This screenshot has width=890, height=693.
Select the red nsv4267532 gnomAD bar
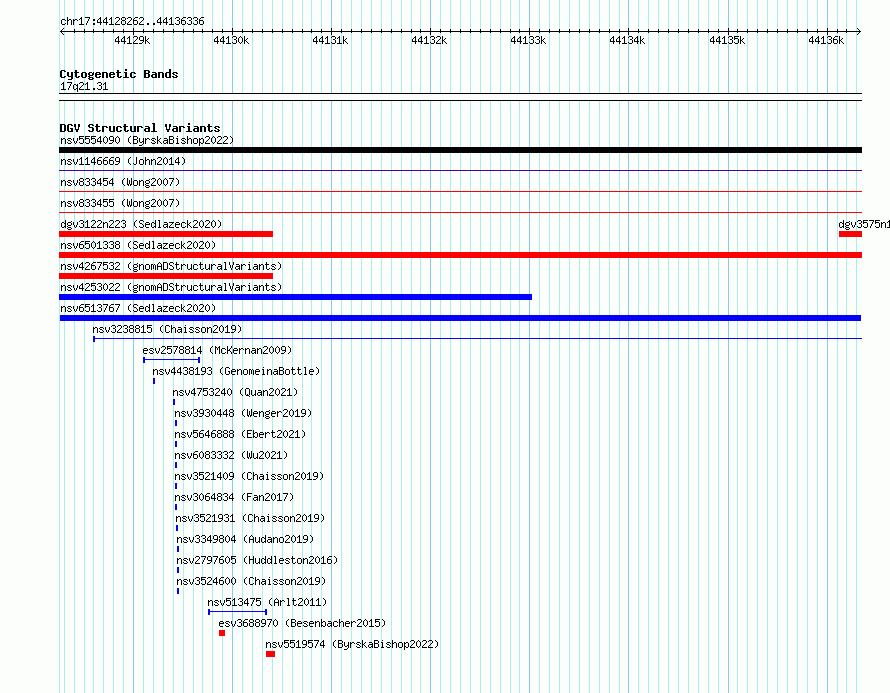(x=166, y=276)
